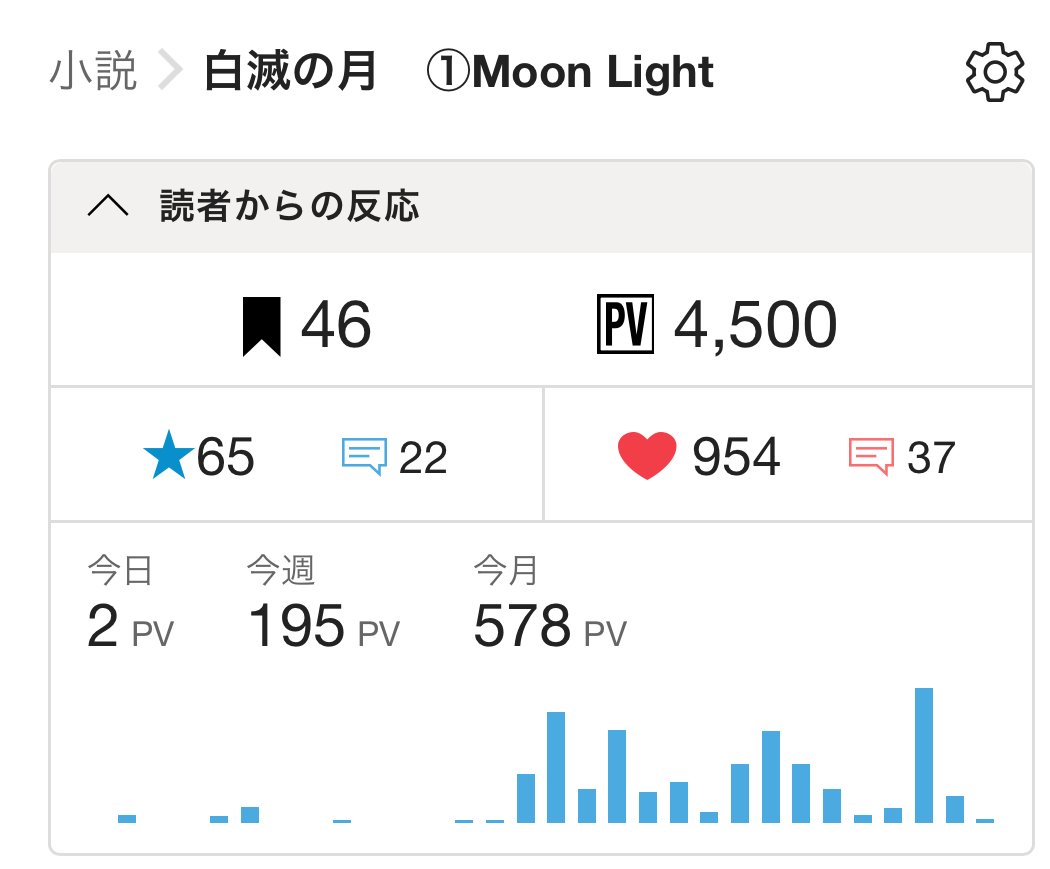Click the 白滅の月 ①Moon Light title

click(x=459, y=73)
